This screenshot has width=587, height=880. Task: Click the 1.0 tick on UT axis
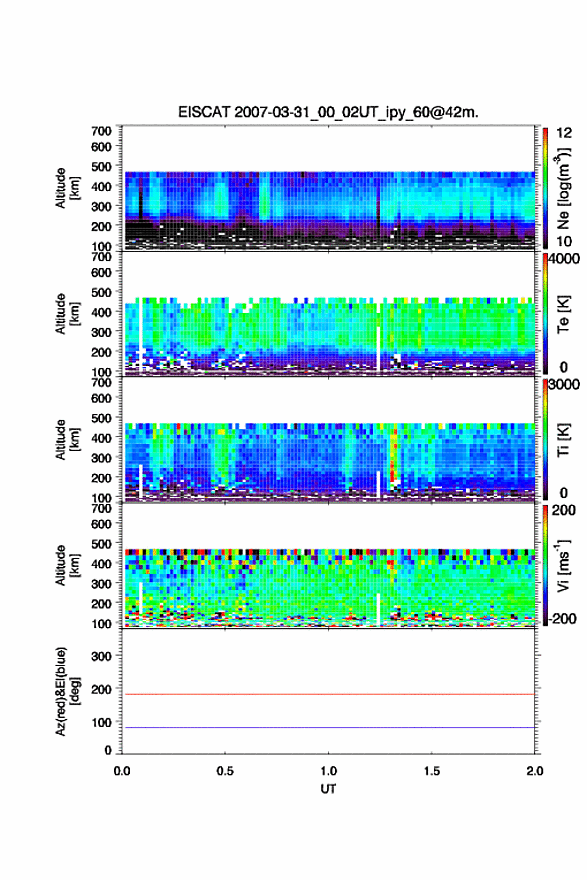click(x=328, y=771)
